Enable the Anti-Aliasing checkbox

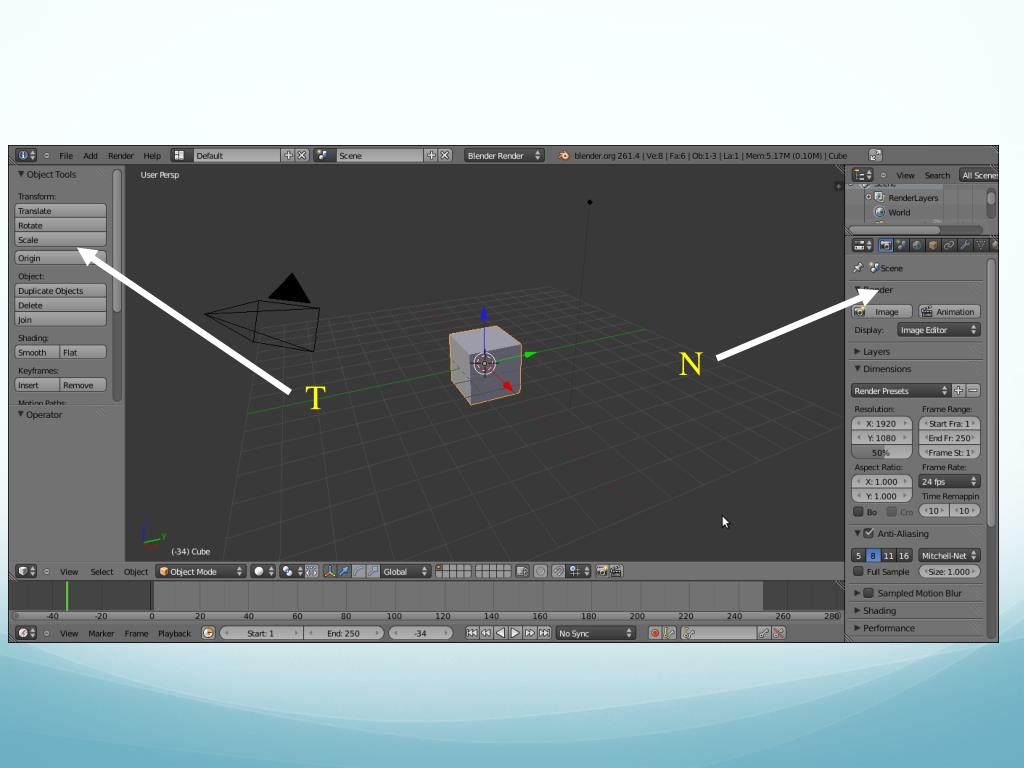click(x=869, y=534)
